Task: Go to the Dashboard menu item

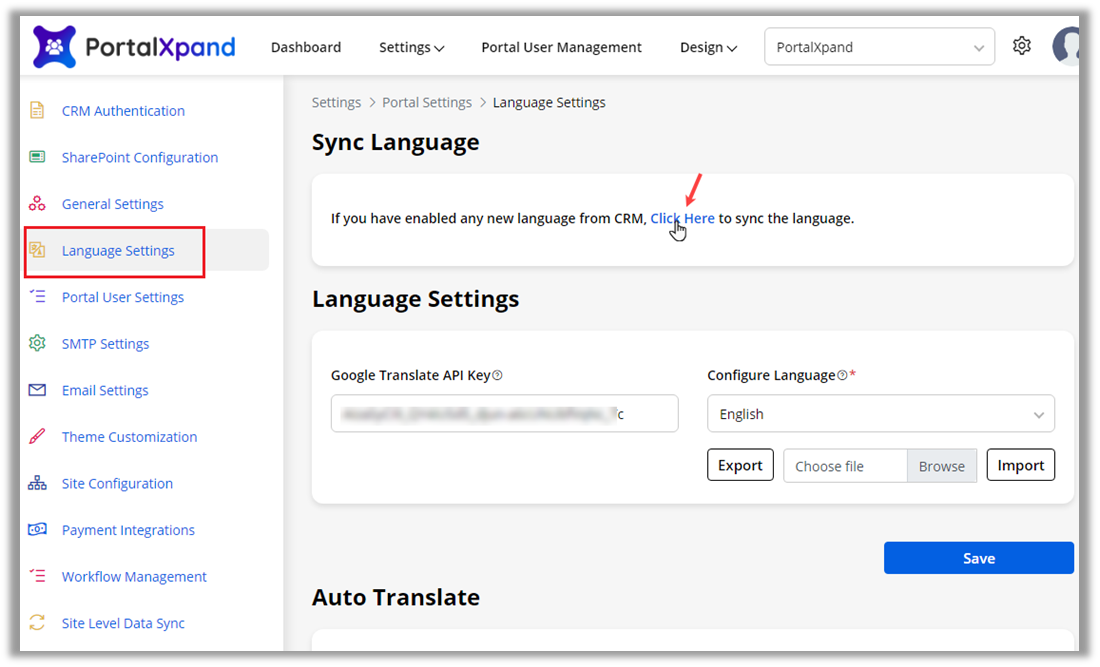Action: tap(306, 47)
